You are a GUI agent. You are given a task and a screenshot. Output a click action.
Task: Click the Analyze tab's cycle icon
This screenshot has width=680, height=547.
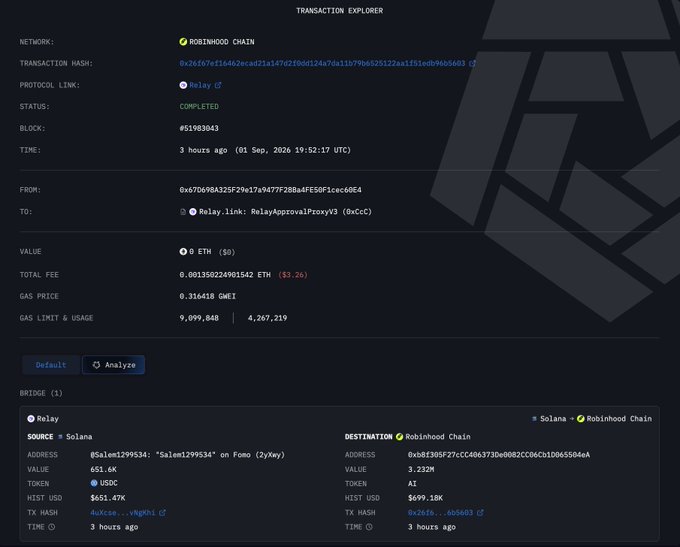pyautogui.click(x=96, y=365)
